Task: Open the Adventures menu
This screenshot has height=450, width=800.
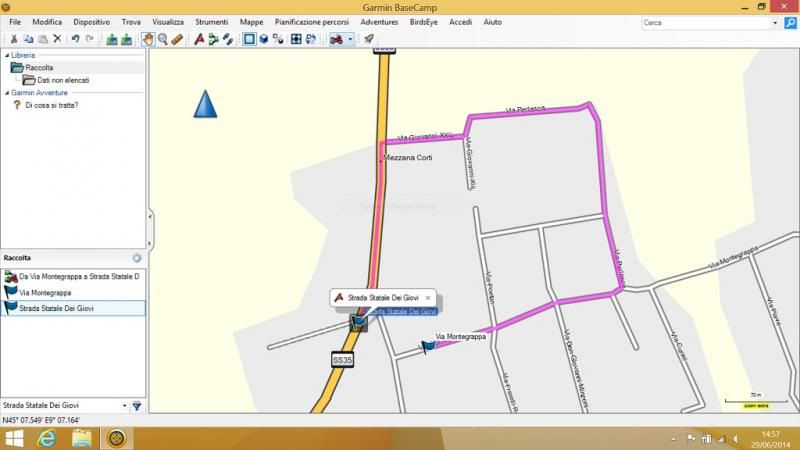Action: click(x=379, y=22)
